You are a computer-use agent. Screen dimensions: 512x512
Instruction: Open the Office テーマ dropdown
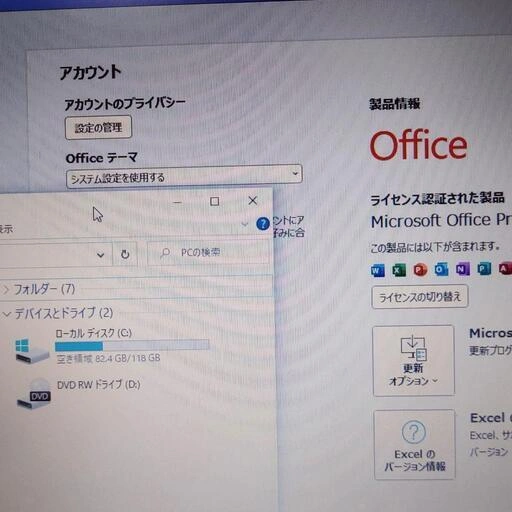(184, 176)
